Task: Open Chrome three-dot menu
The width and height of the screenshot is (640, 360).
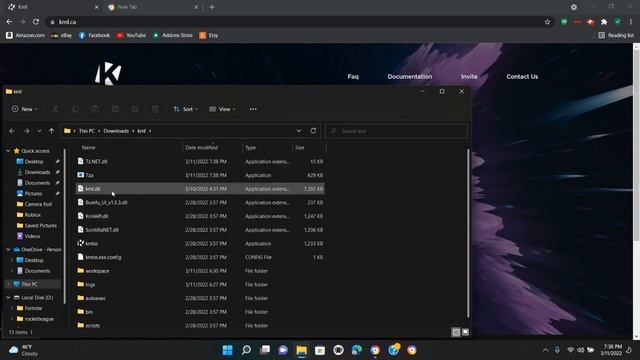Action: pos(631,22)
